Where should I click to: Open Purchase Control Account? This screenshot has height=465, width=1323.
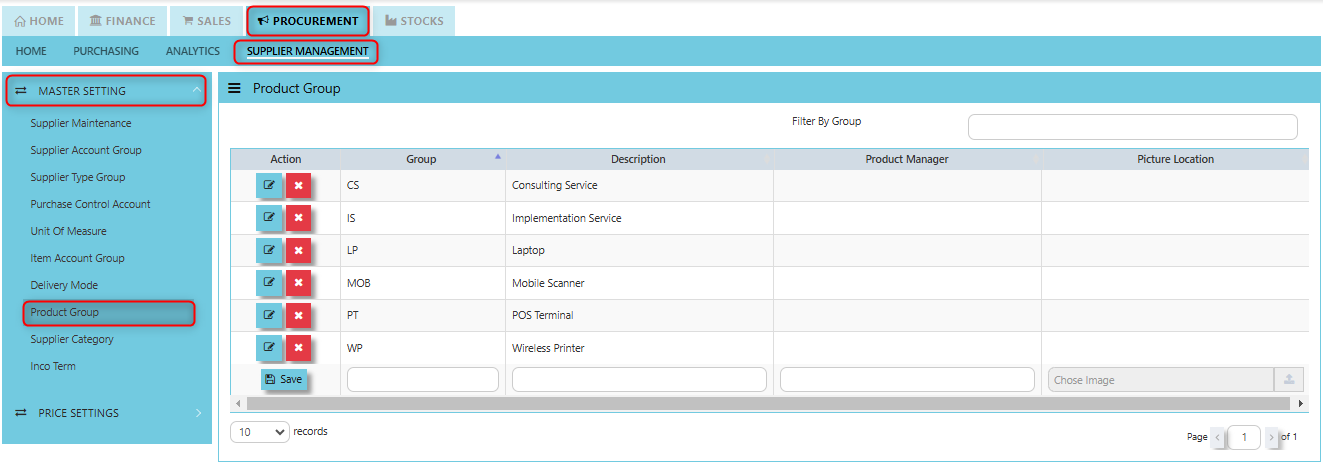click(x=91, y=205)
